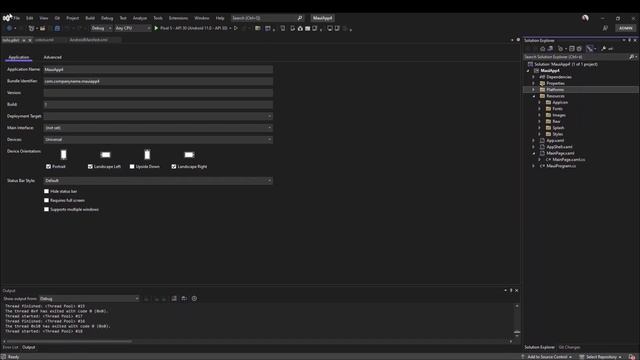Click the toggle word wrap output icon

coord(184,298)
